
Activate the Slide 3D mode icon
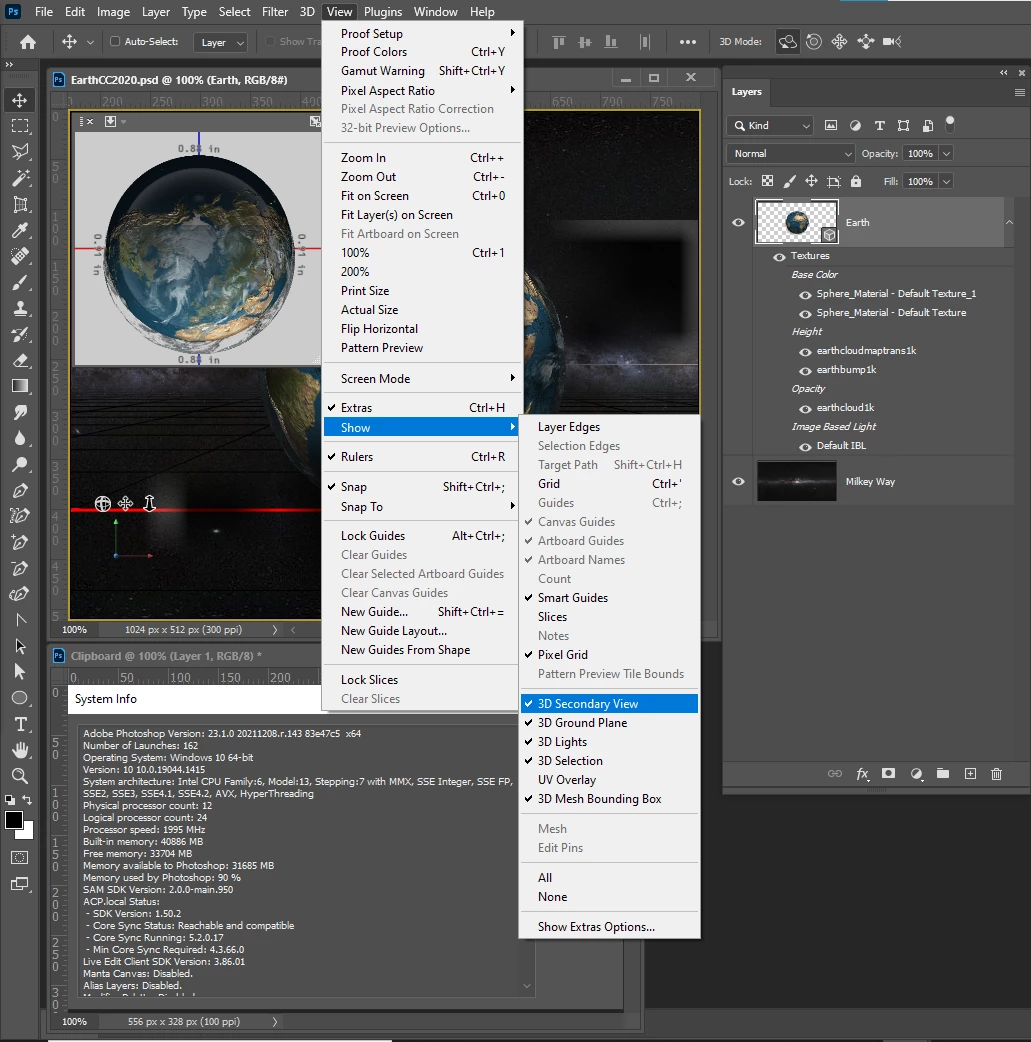(865, 42)
